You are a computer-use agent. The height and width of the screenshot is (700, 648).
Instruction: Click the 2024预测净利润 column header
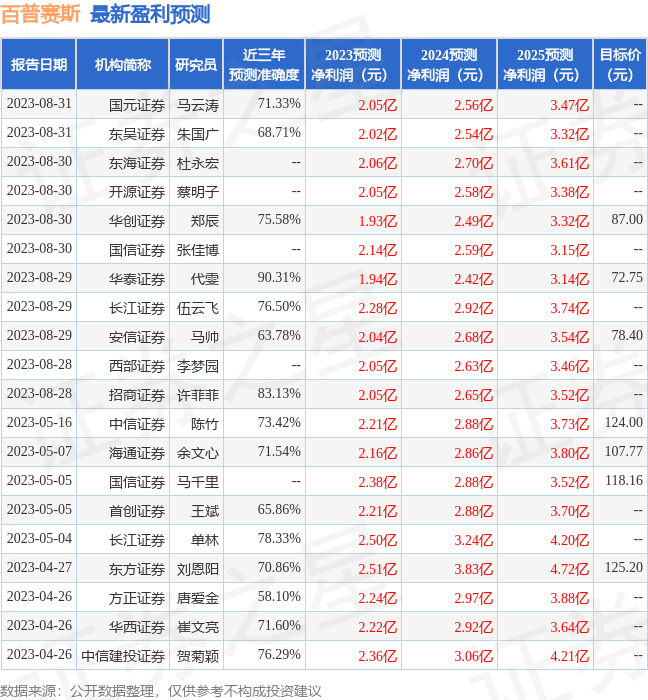[x=449, y=65]
